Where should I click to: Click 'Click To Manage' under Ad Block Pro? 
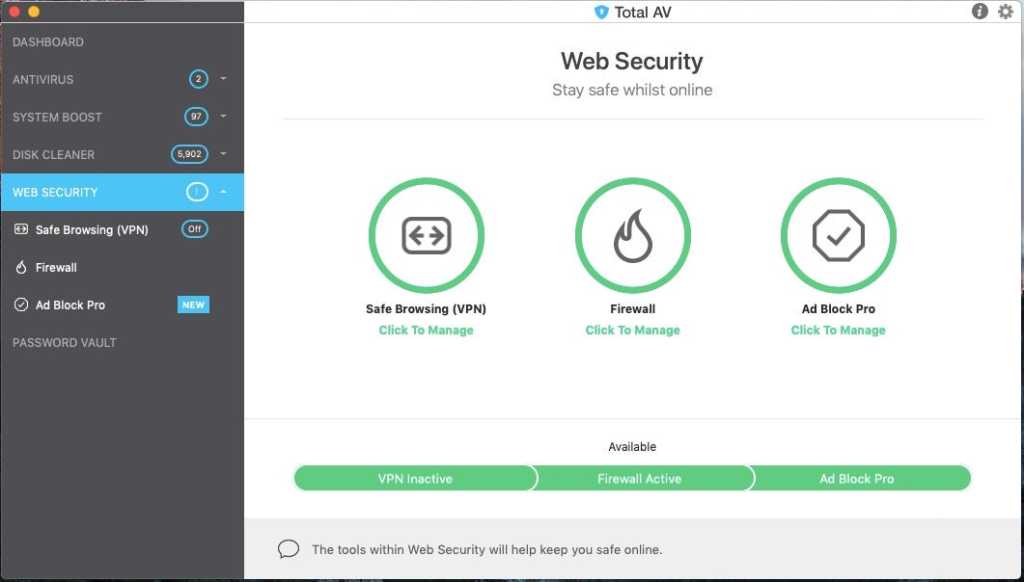pyautogui.click(x=838, y=330)
